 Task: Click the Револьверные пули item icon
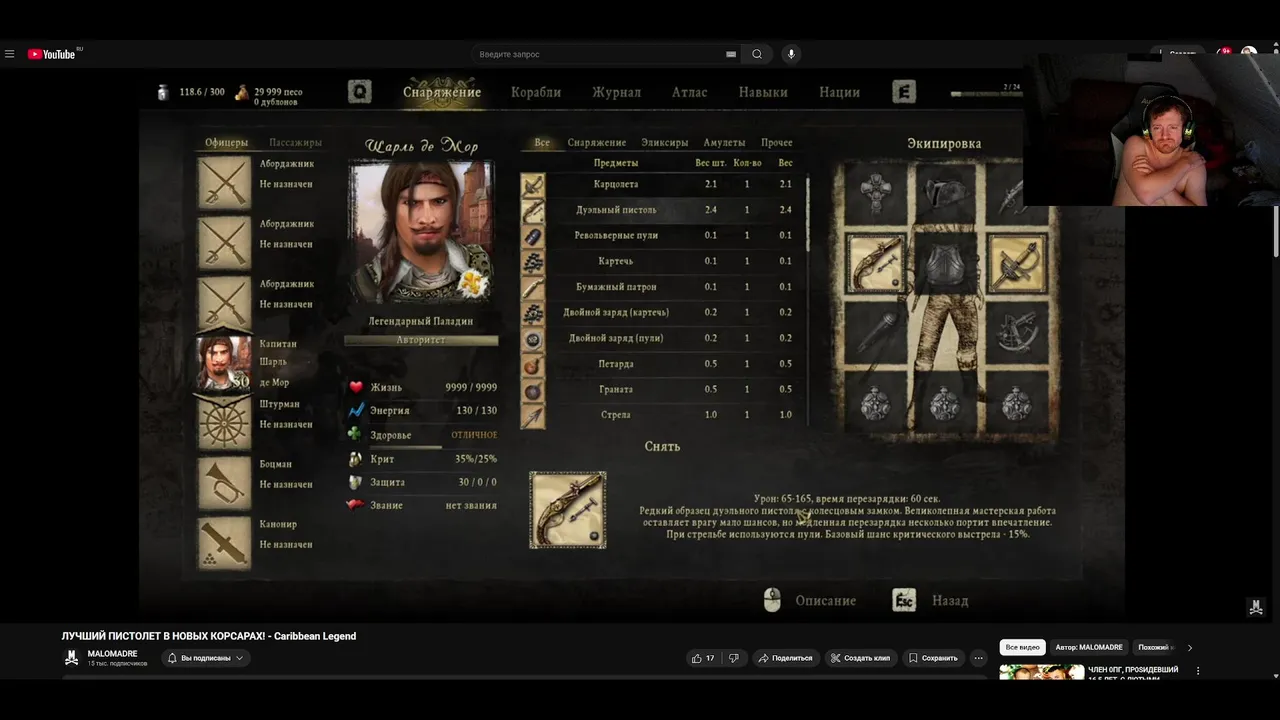(x=533, y=236)
